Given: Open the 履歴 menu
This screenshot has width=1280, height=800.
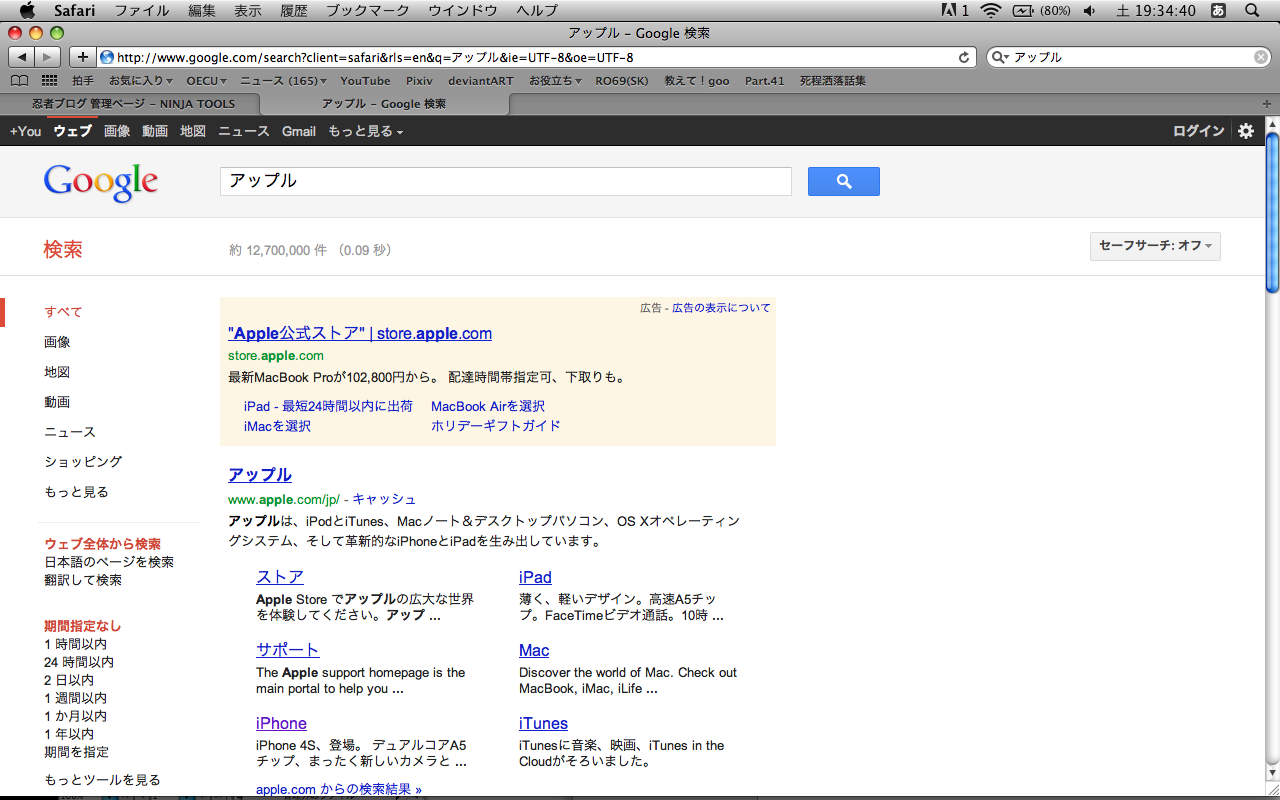Looking at the screenshot, I should click(294, 11).
